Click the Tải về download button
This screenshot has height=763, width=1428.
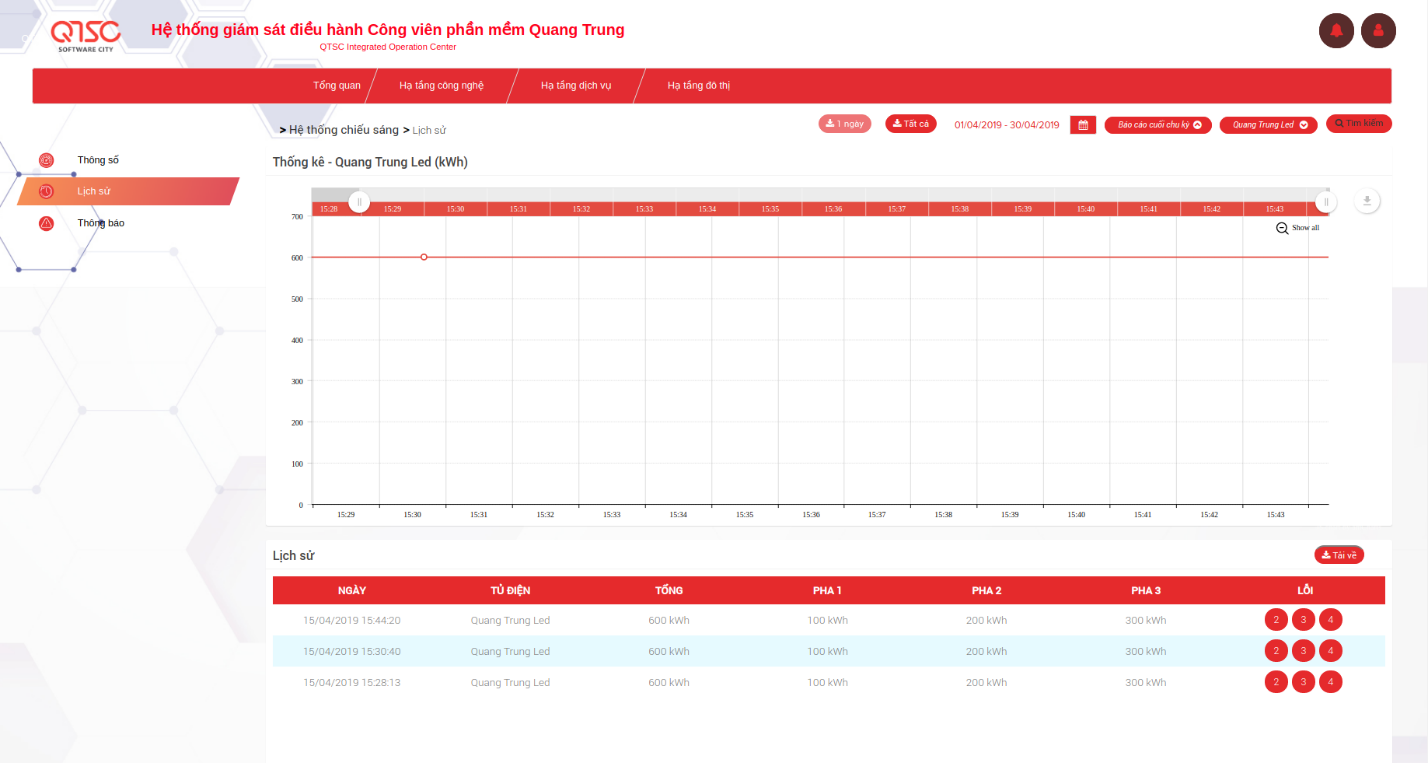coord(1339,555)
